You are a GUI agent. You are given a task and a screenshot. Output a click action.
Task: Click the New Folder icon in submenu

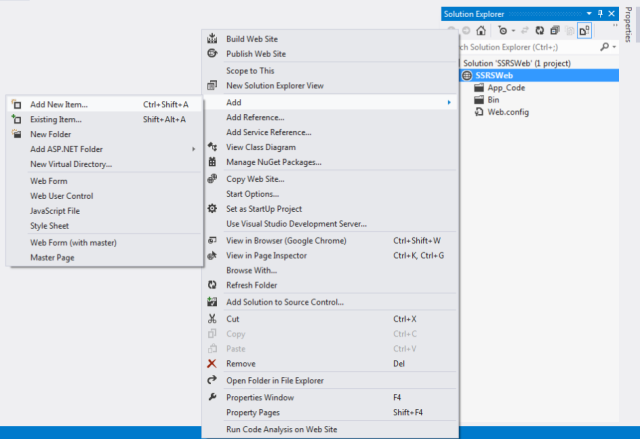click(x=16, y=134)
